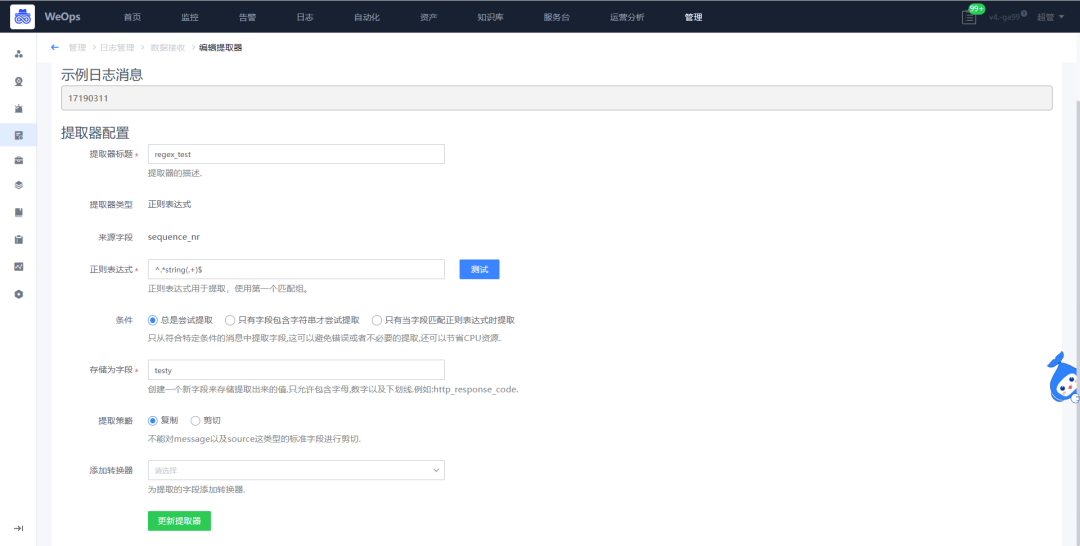
Task: Open 监控 in top navigation
Action: 189,17
